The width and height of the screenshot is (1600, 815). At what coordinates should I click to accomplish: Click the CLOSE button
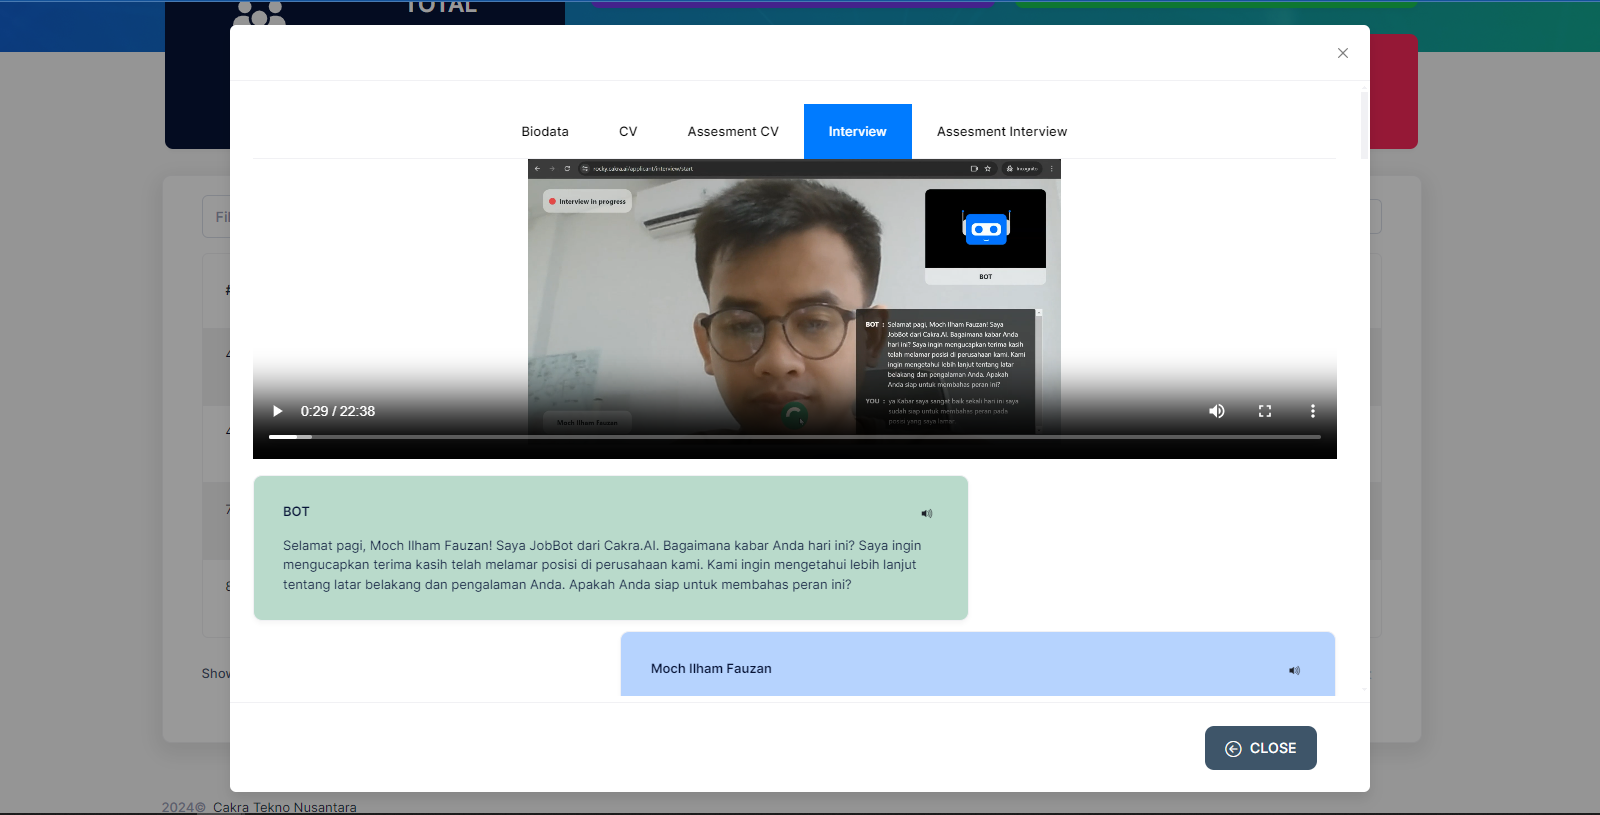tap(1261, 748)
